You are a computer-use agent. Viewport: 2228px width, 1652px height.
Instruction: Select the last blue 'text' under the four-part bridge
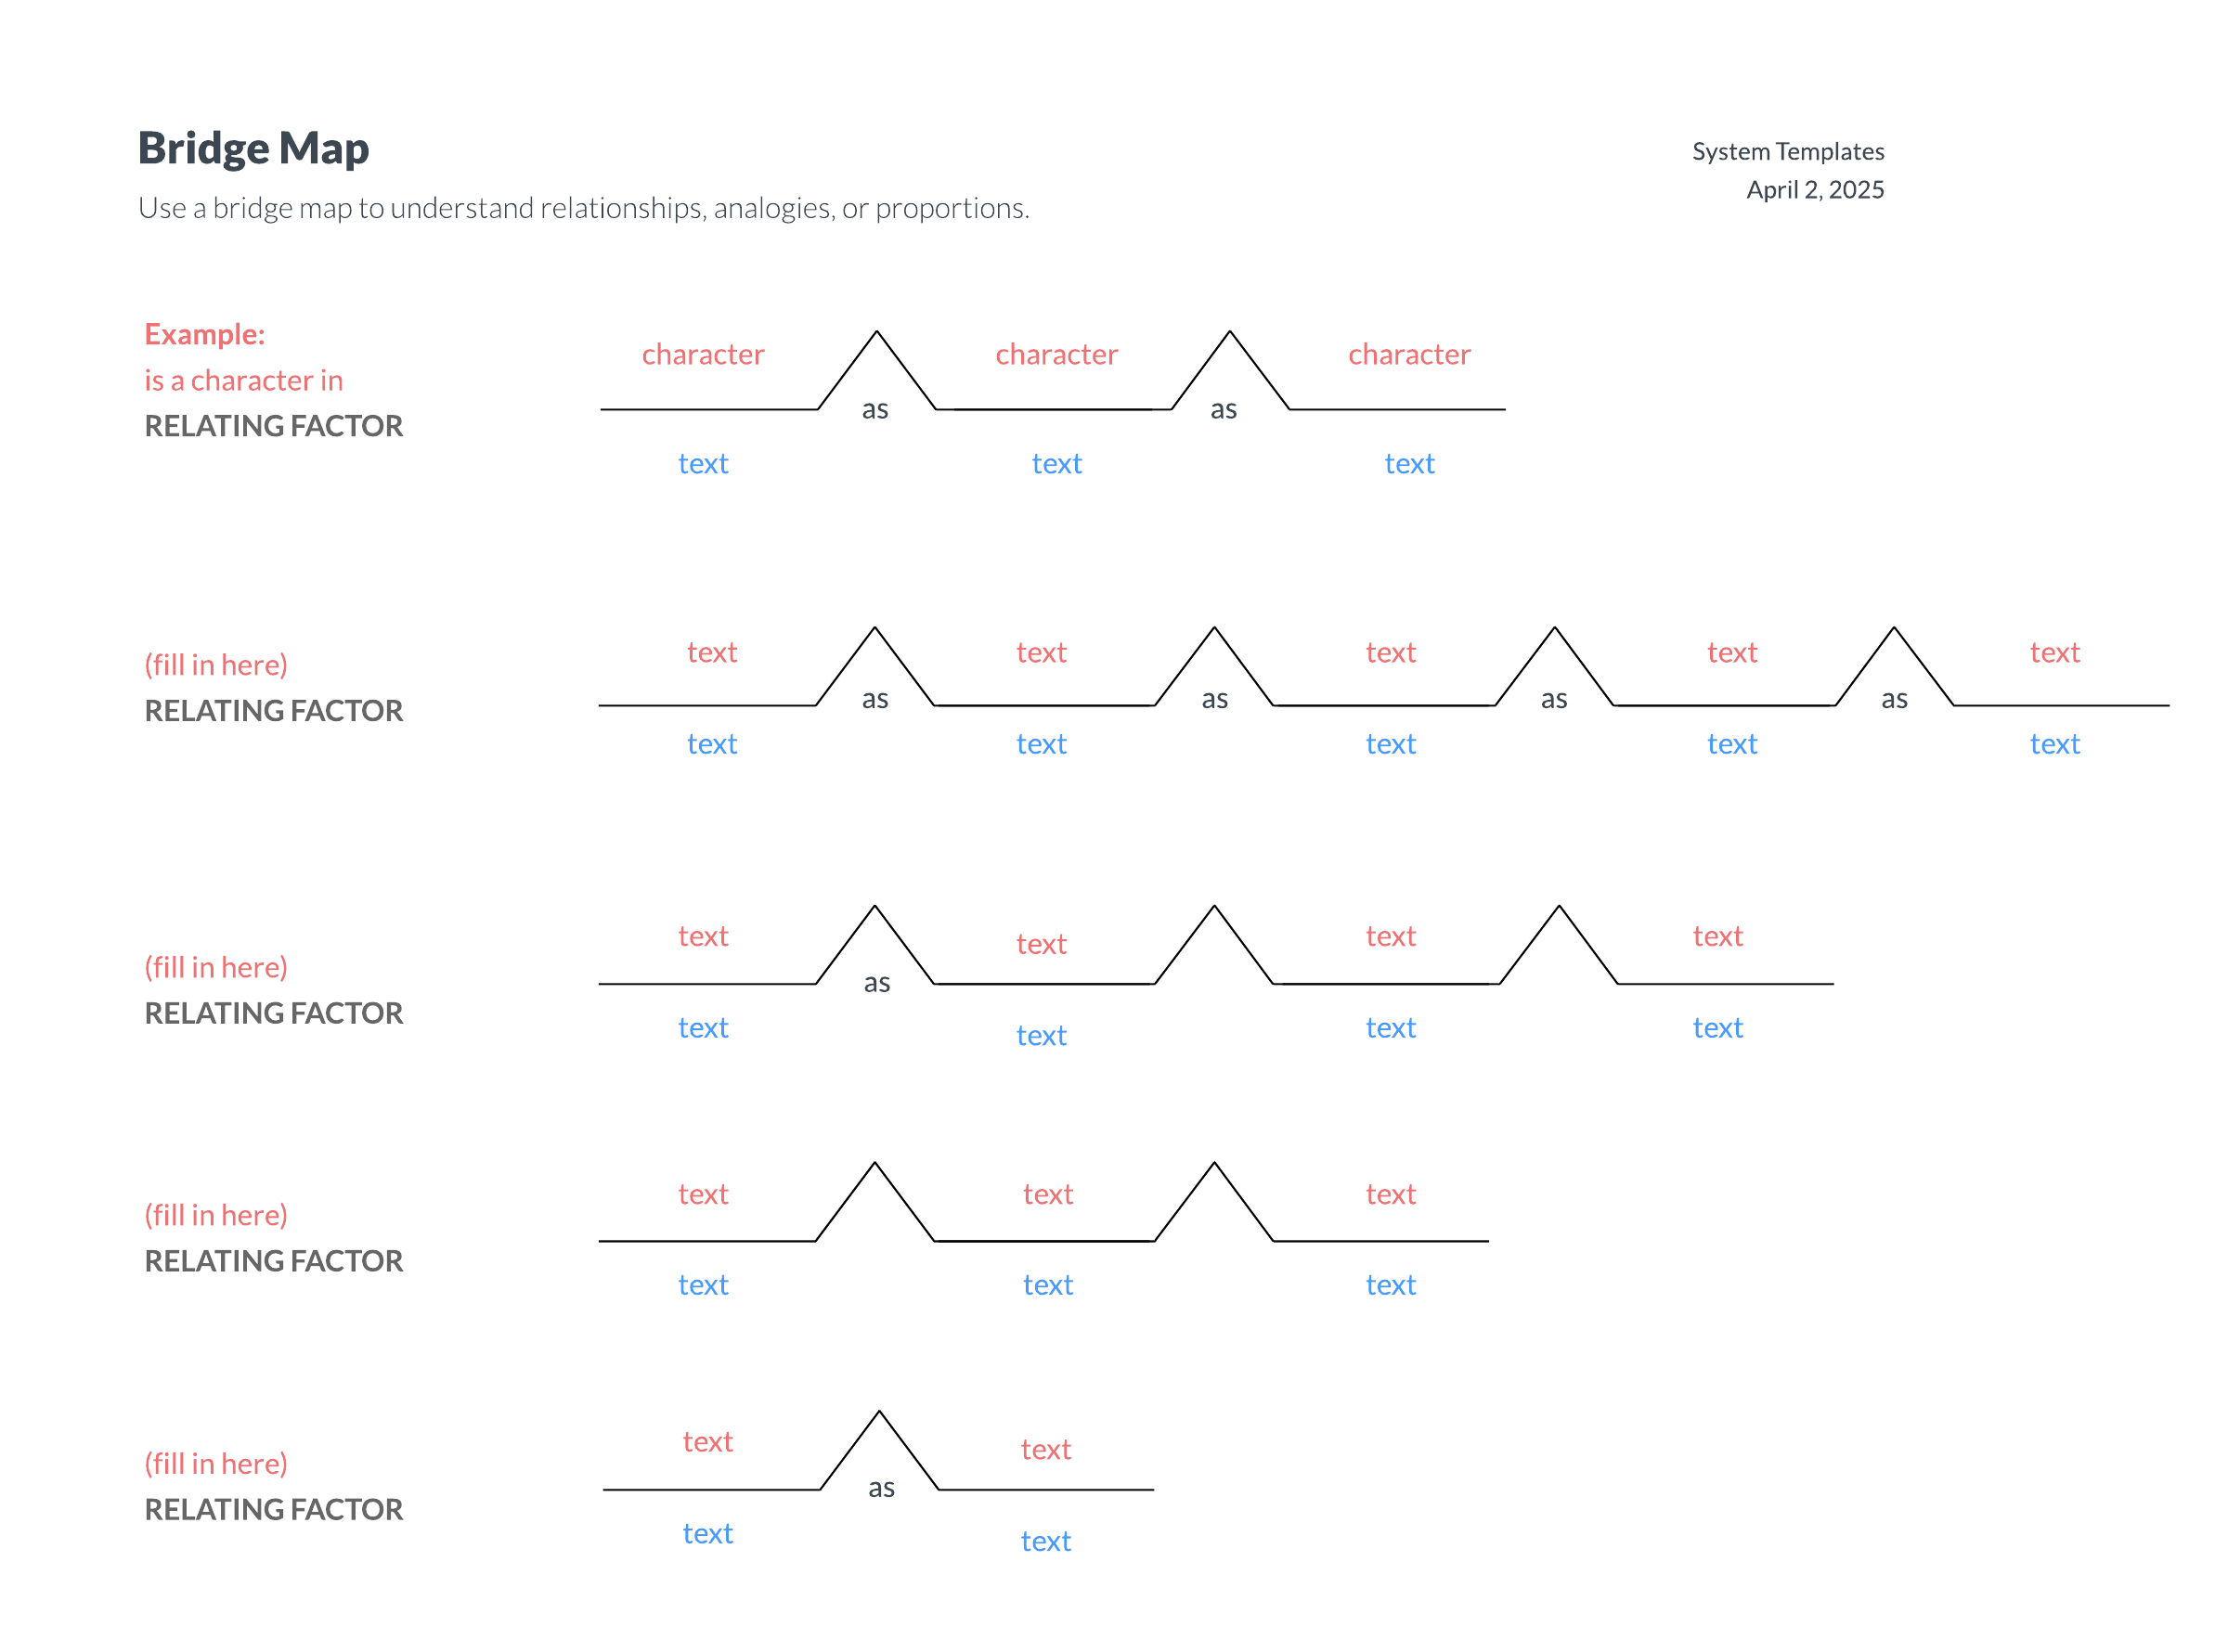click(1717, 1027)
